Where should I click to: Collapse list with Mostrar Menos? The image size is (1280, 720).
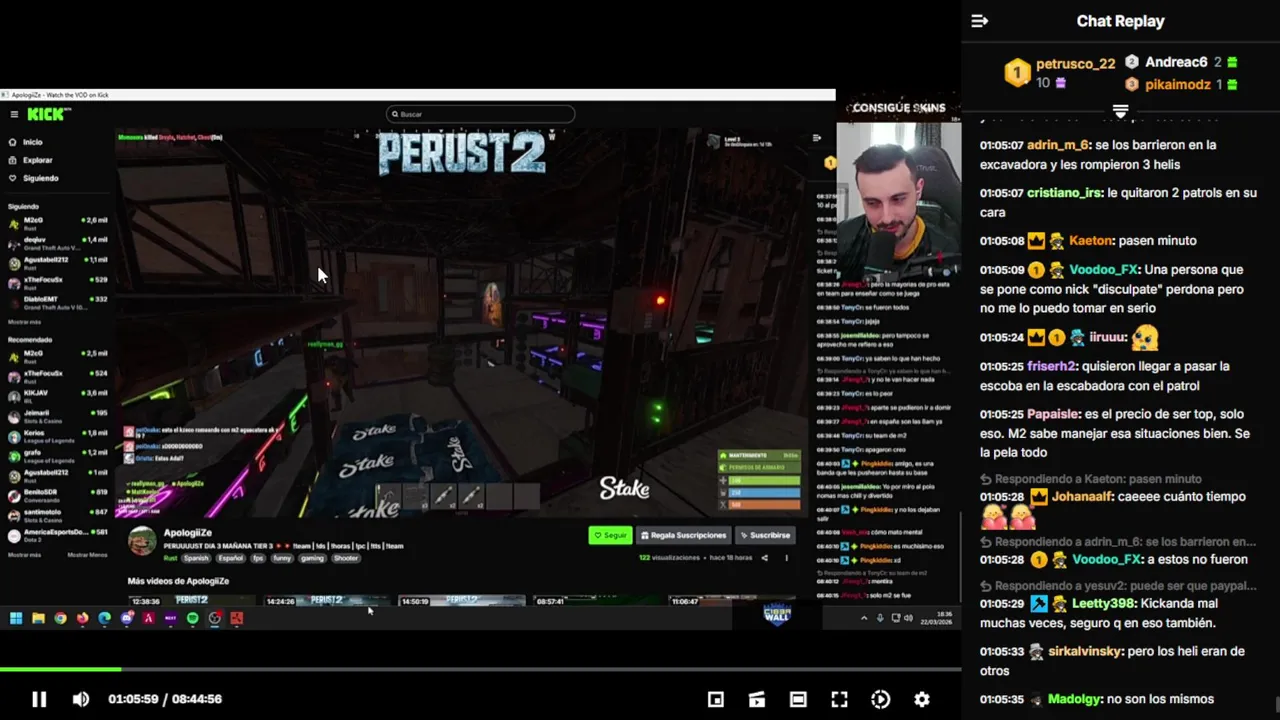[x=87, y=554]
